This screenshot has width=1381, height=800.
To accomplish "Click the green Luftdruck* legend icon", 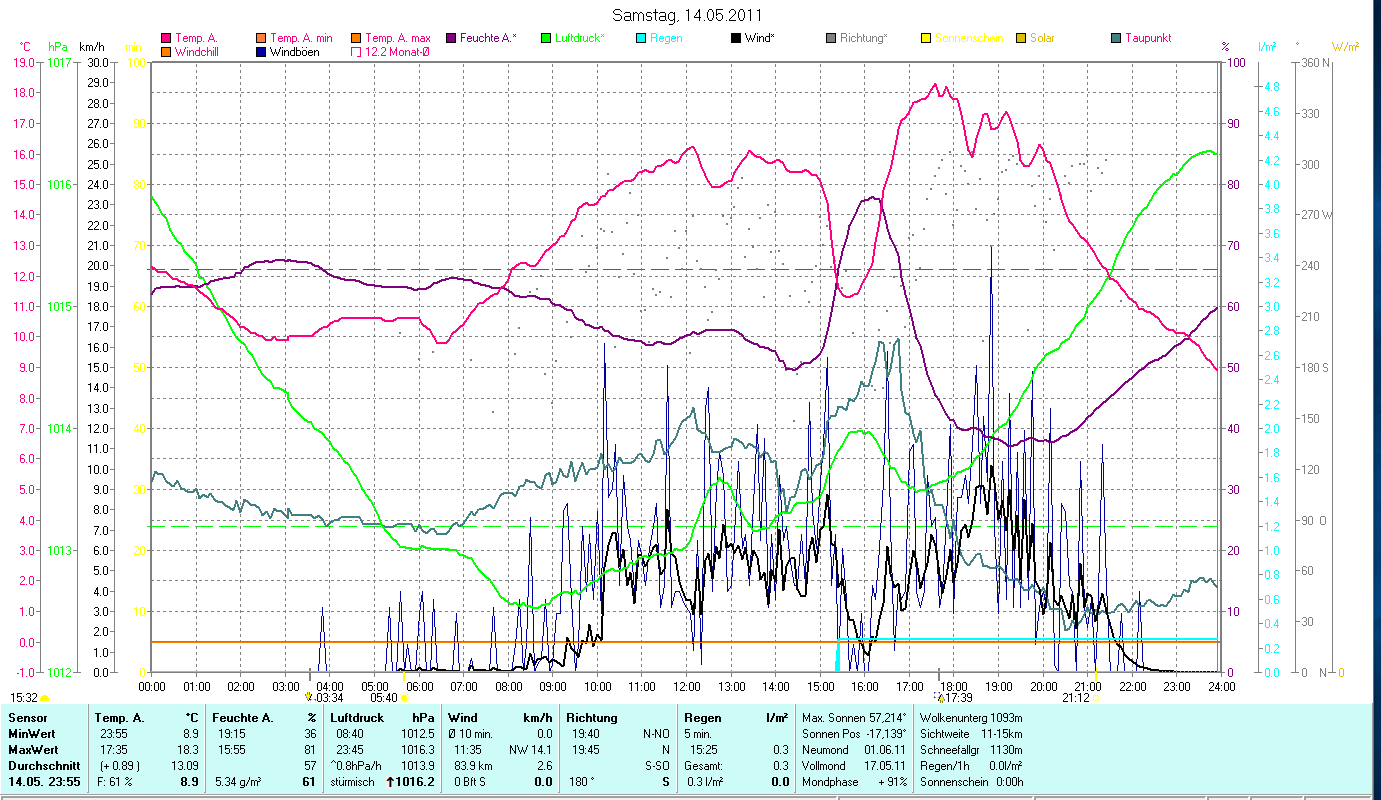I will (546, 38).
